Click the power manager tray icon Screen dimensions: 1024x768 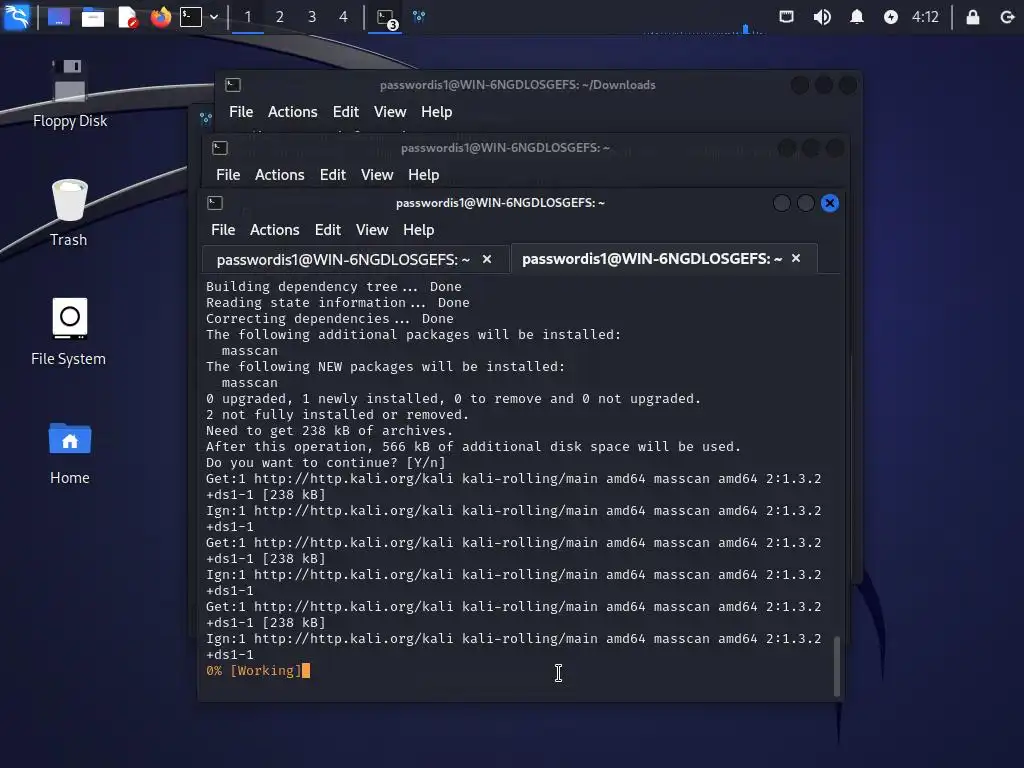tap(890, 17)
